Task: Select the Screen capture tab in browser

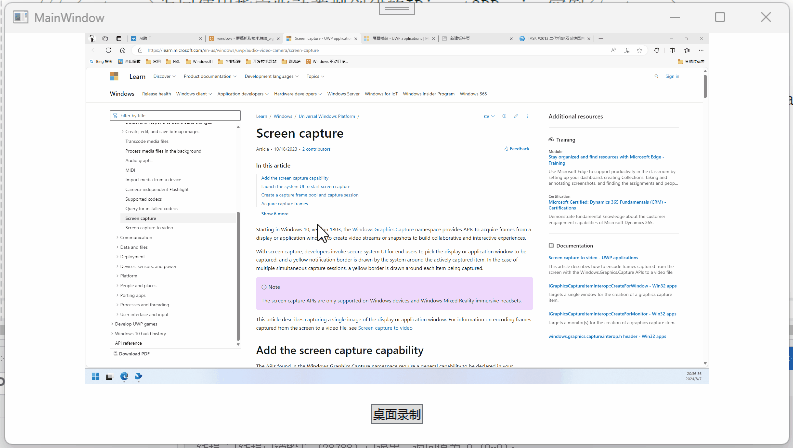Action: click(x=331, y=39)
